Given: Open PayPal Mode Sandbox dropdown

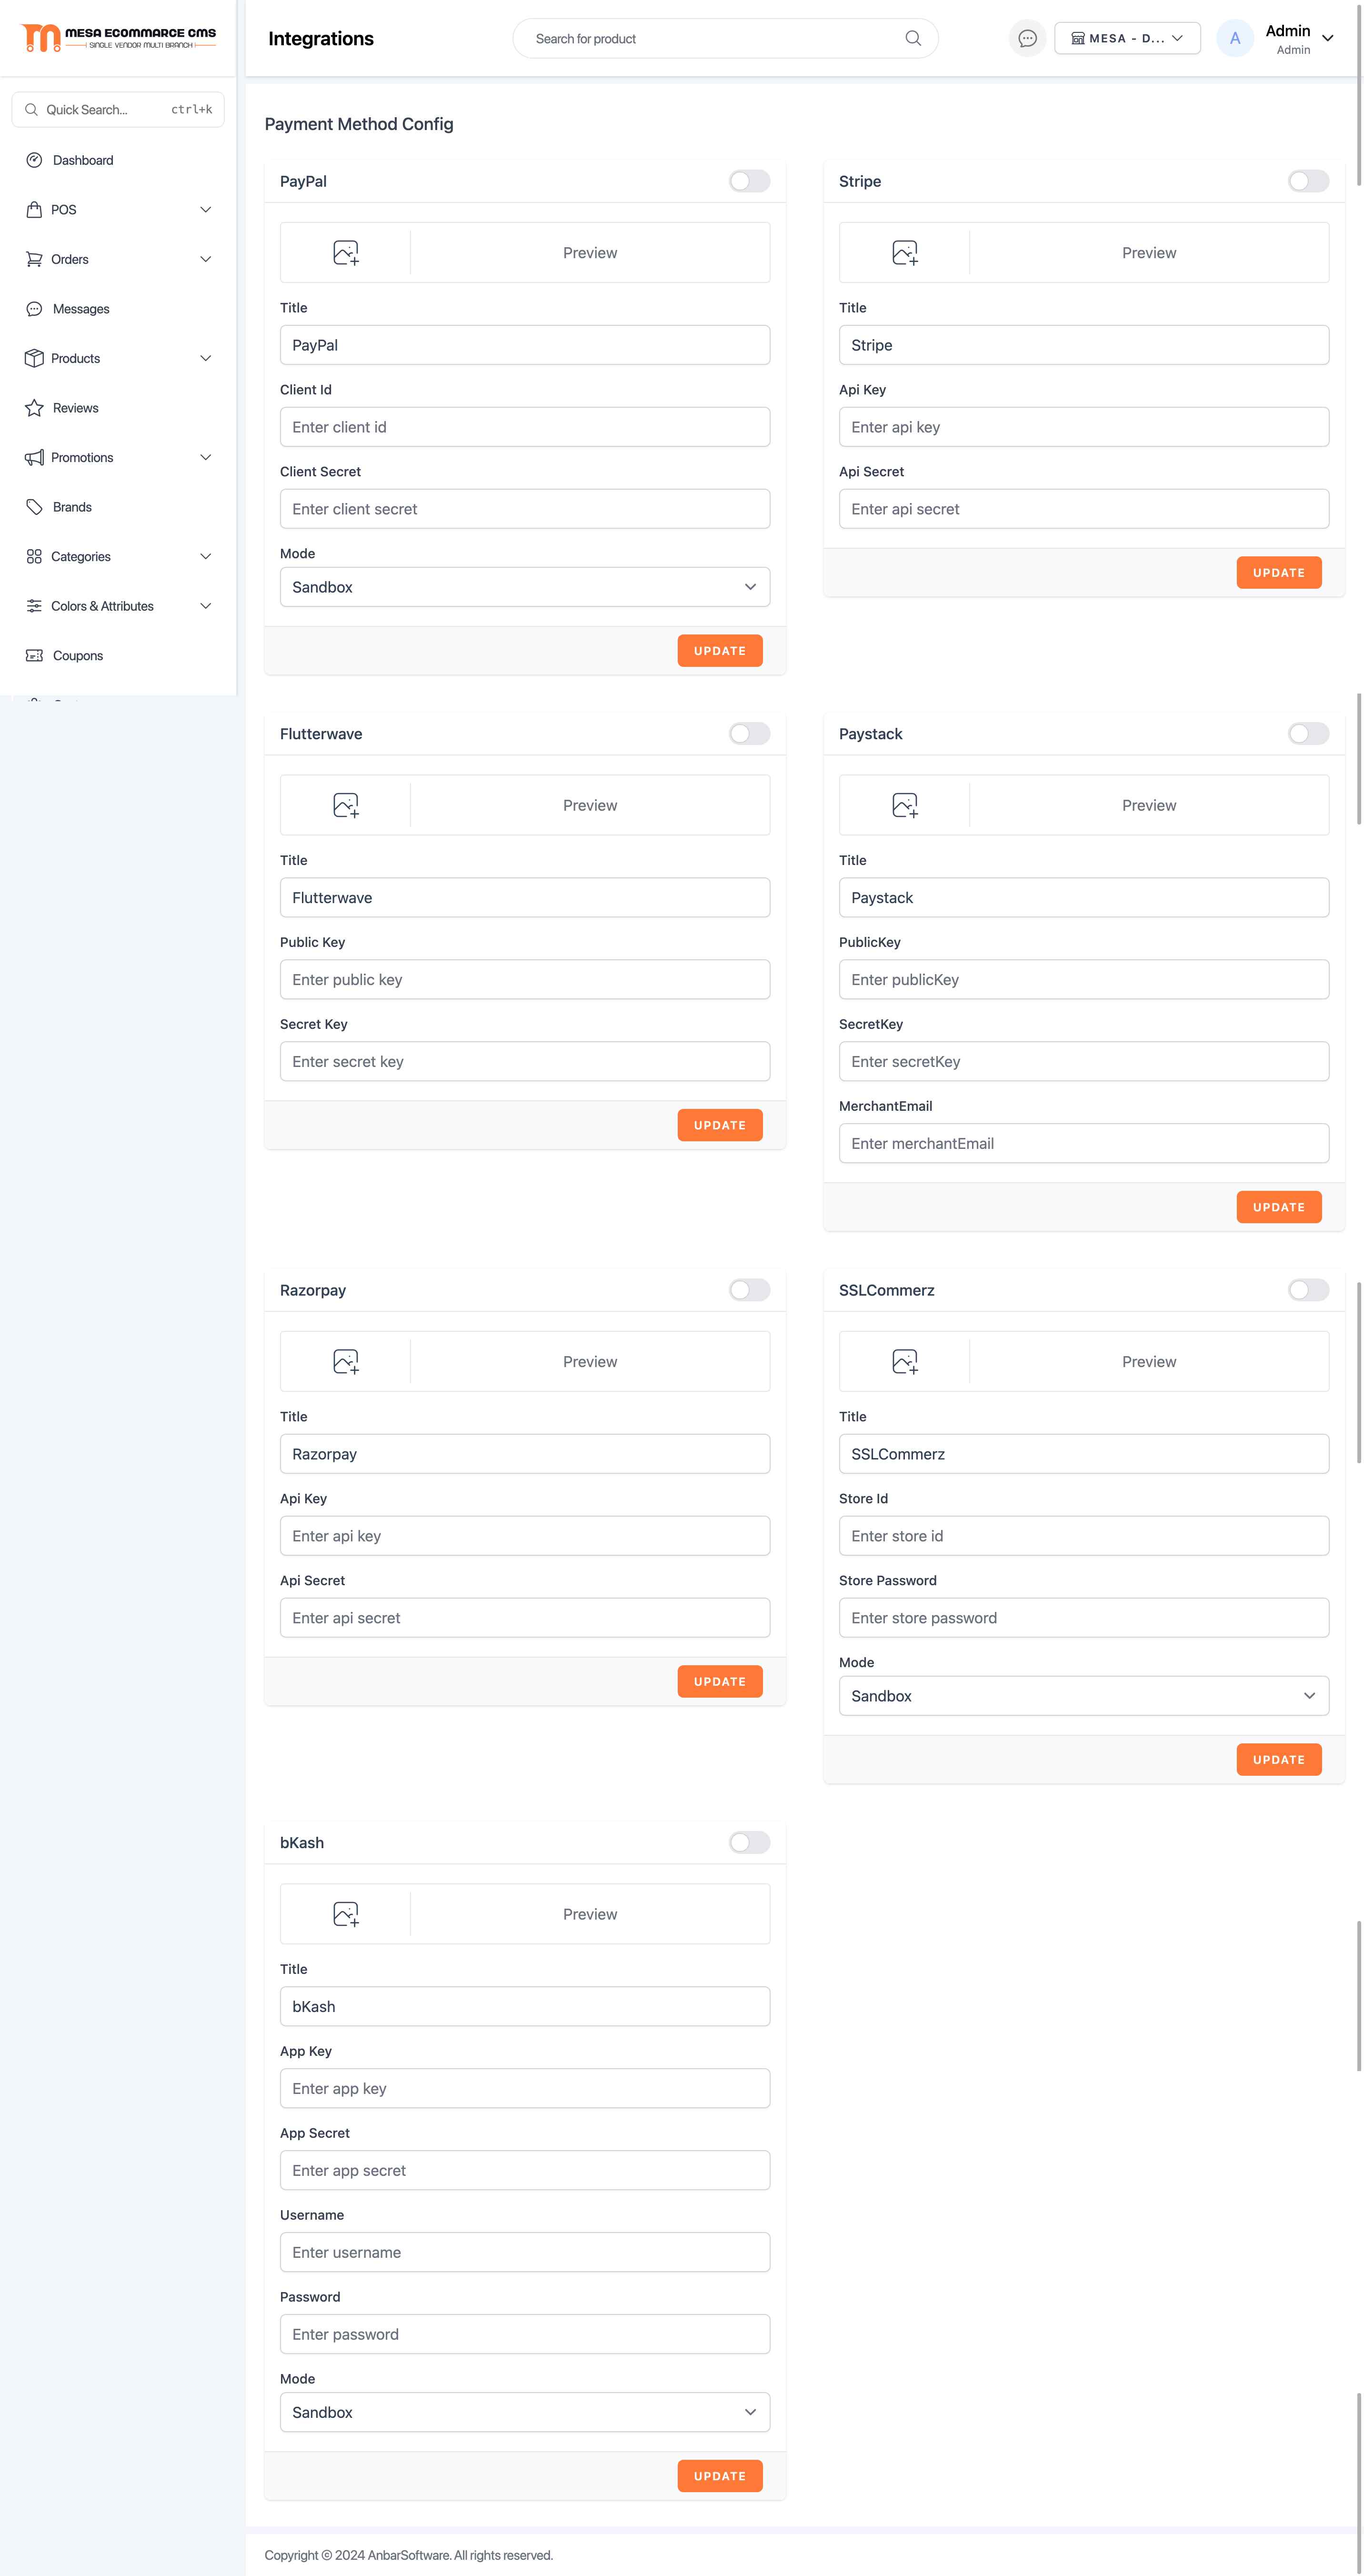Looking at the screenshot, I should coord(525,587).
